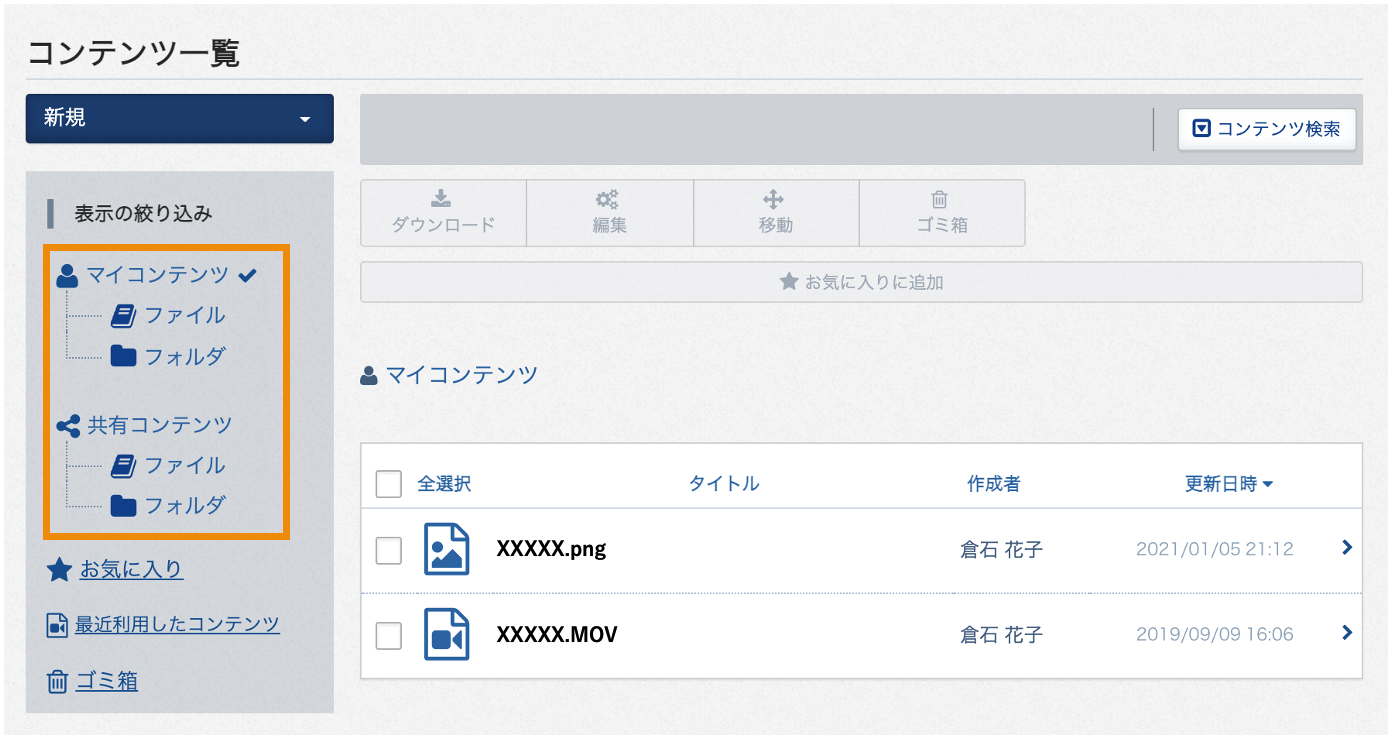Click the 編集 gear toolbar button
The width and height of the screenshot is (1390, 740).
click(x=609, y=213)
